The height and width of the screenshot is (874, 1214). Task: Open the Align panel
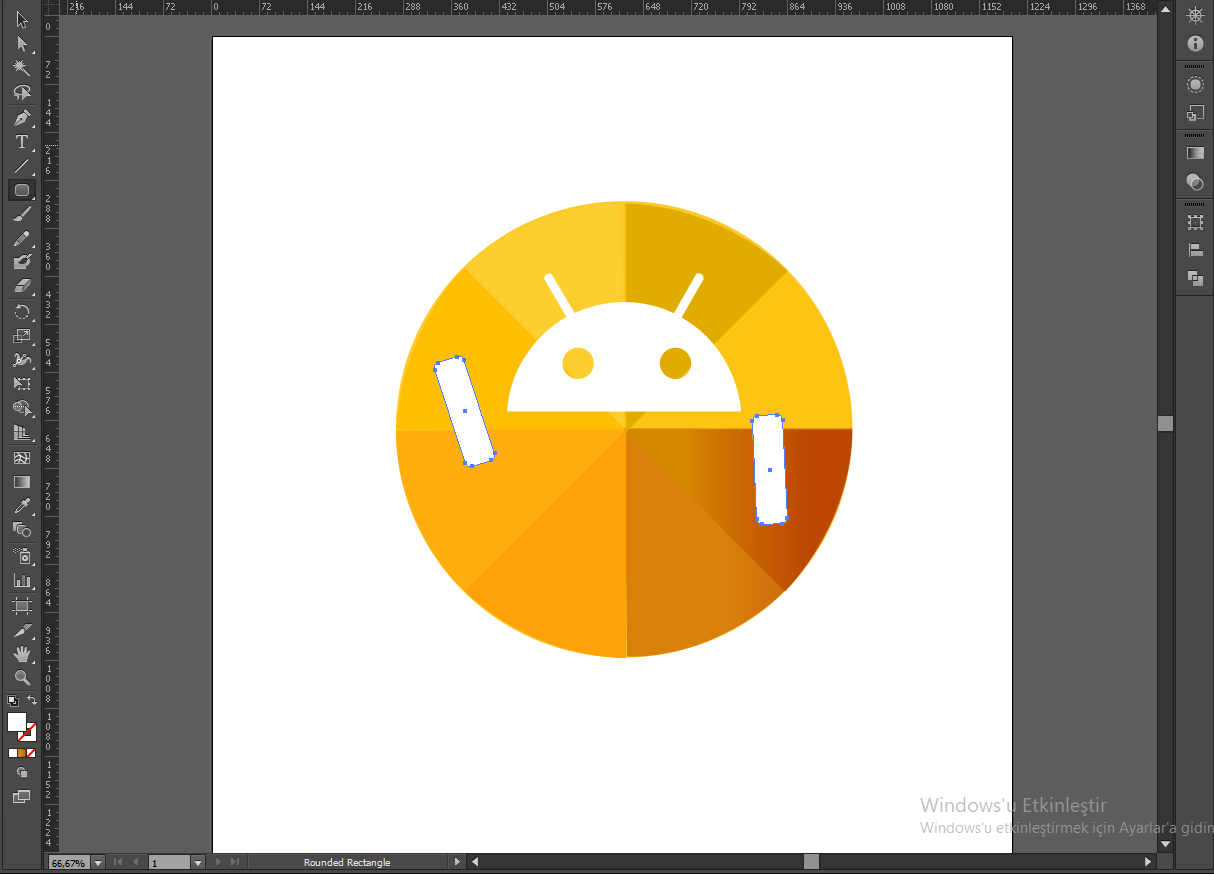click(1194, 250)
